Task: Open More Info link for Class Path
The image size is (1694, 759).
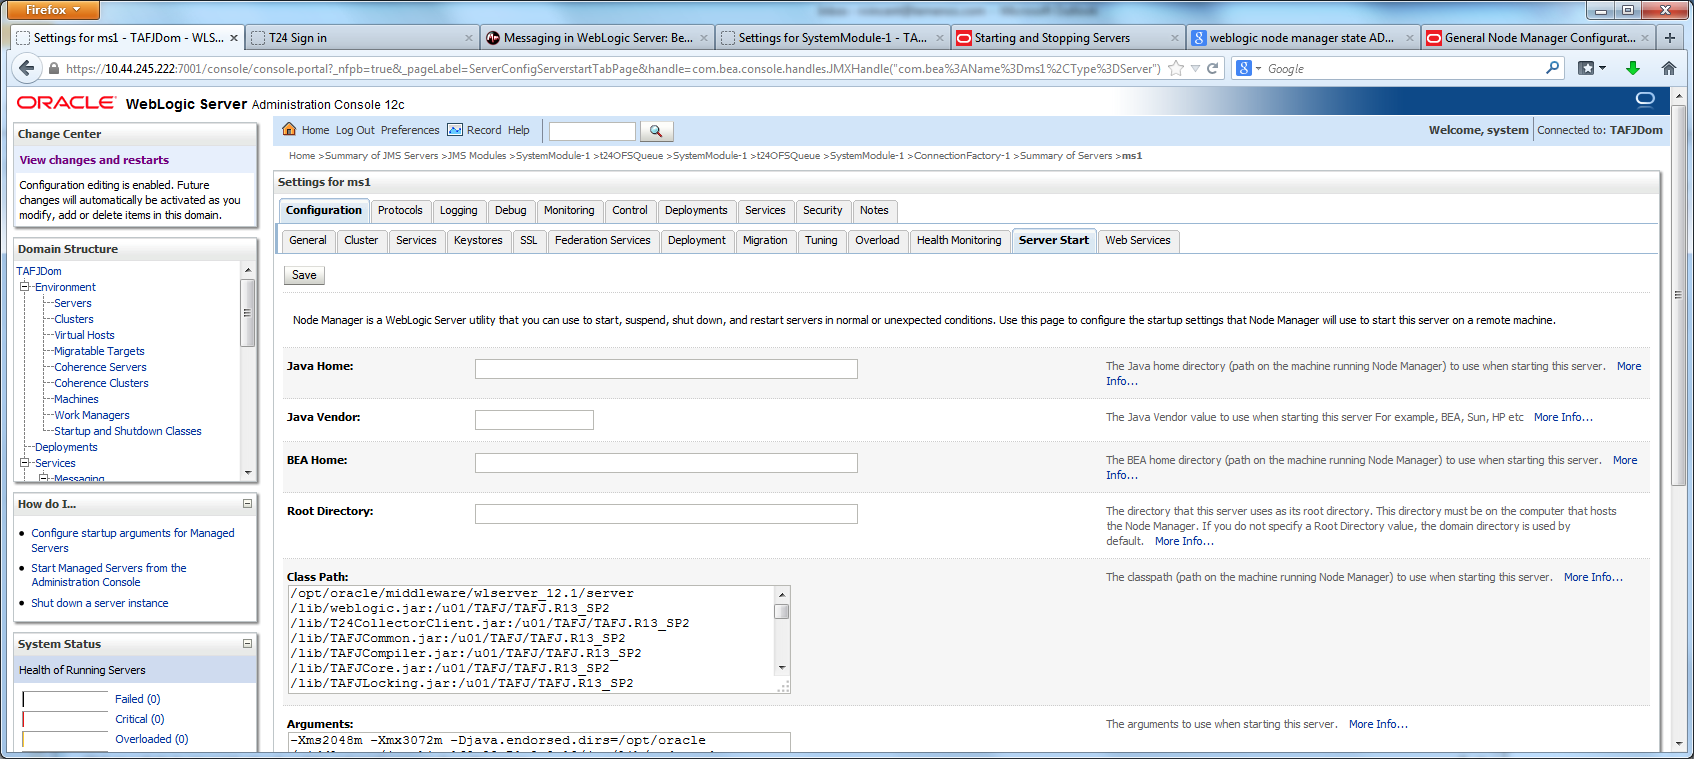Action: point(1593,577)
